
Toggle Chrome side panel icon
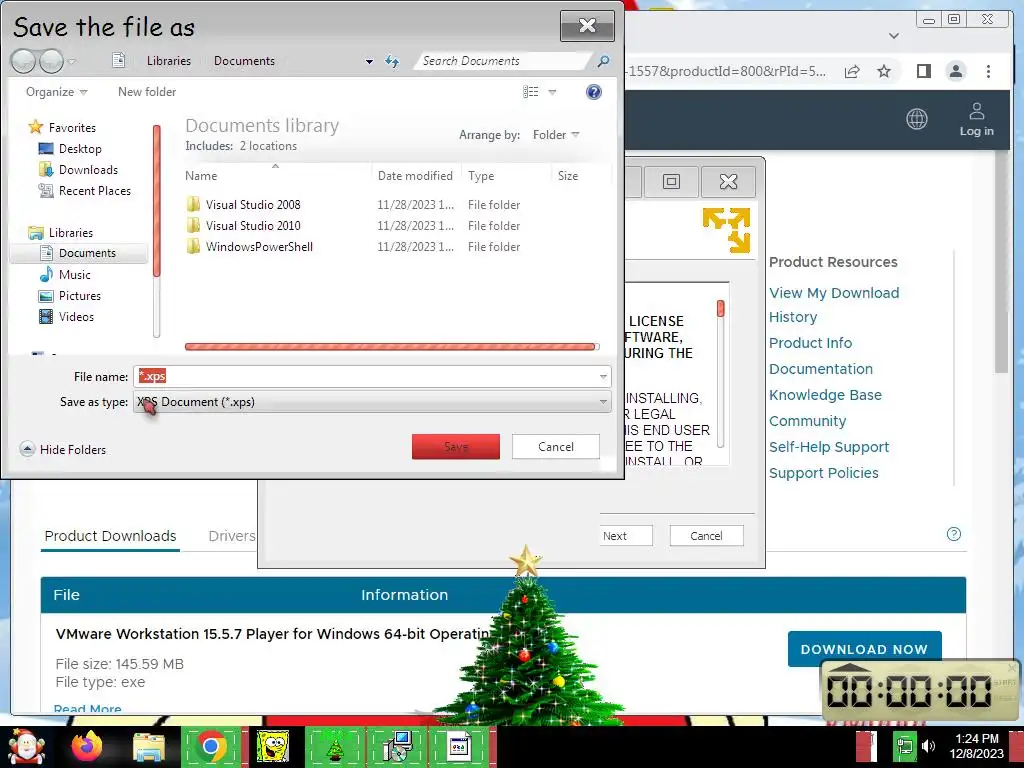pyautogui.click(x=923, y=71)
